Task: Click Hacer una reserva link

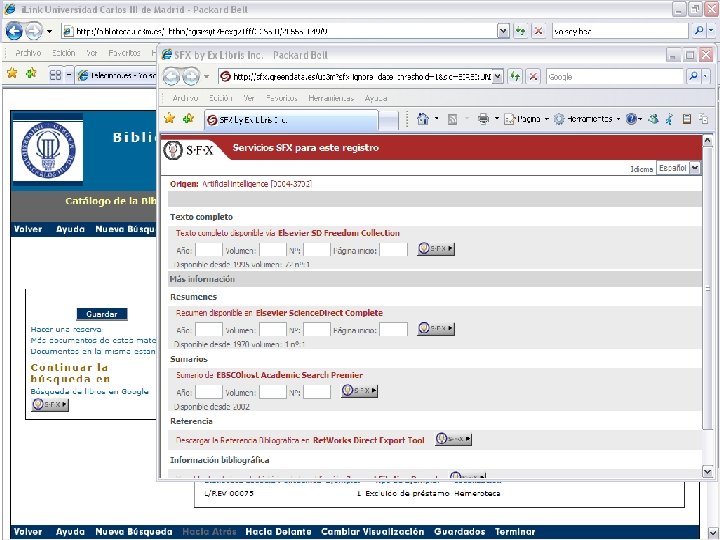Action: coord(66,329)
